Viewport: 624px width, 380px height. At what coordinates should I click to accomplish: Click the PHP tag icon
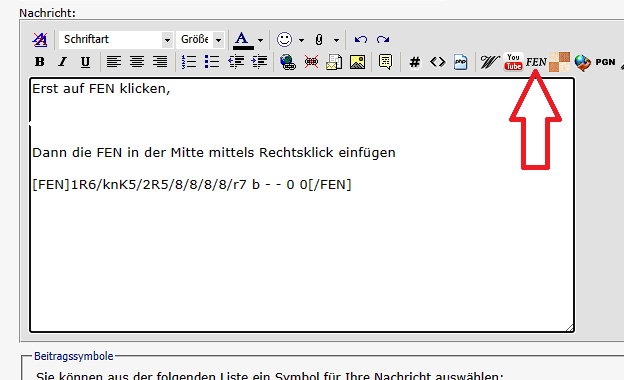[x=460, y=62]
